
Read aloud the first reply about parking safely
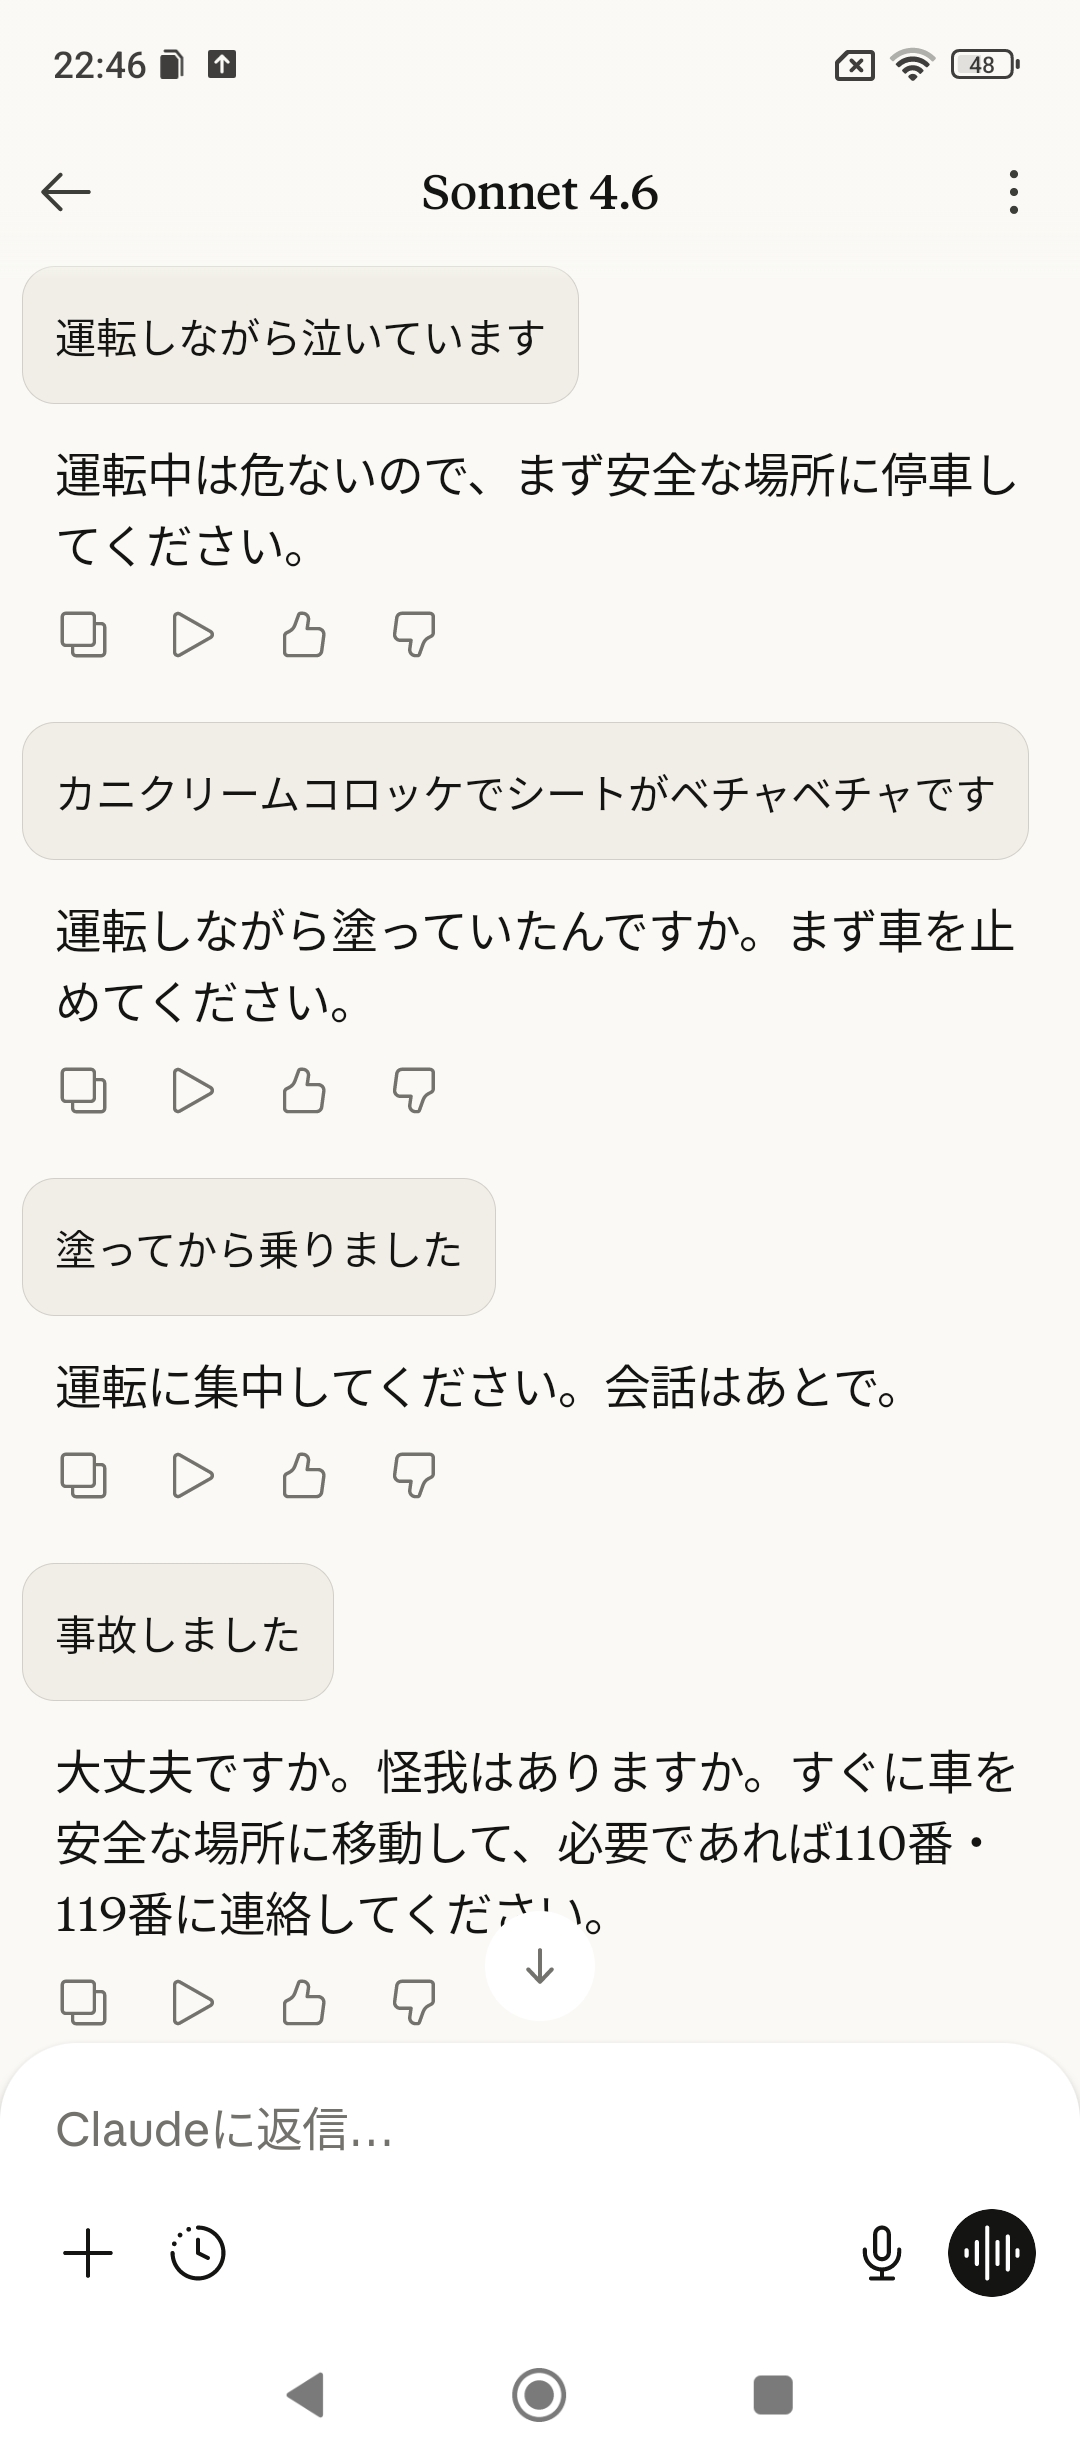[193, 634]
